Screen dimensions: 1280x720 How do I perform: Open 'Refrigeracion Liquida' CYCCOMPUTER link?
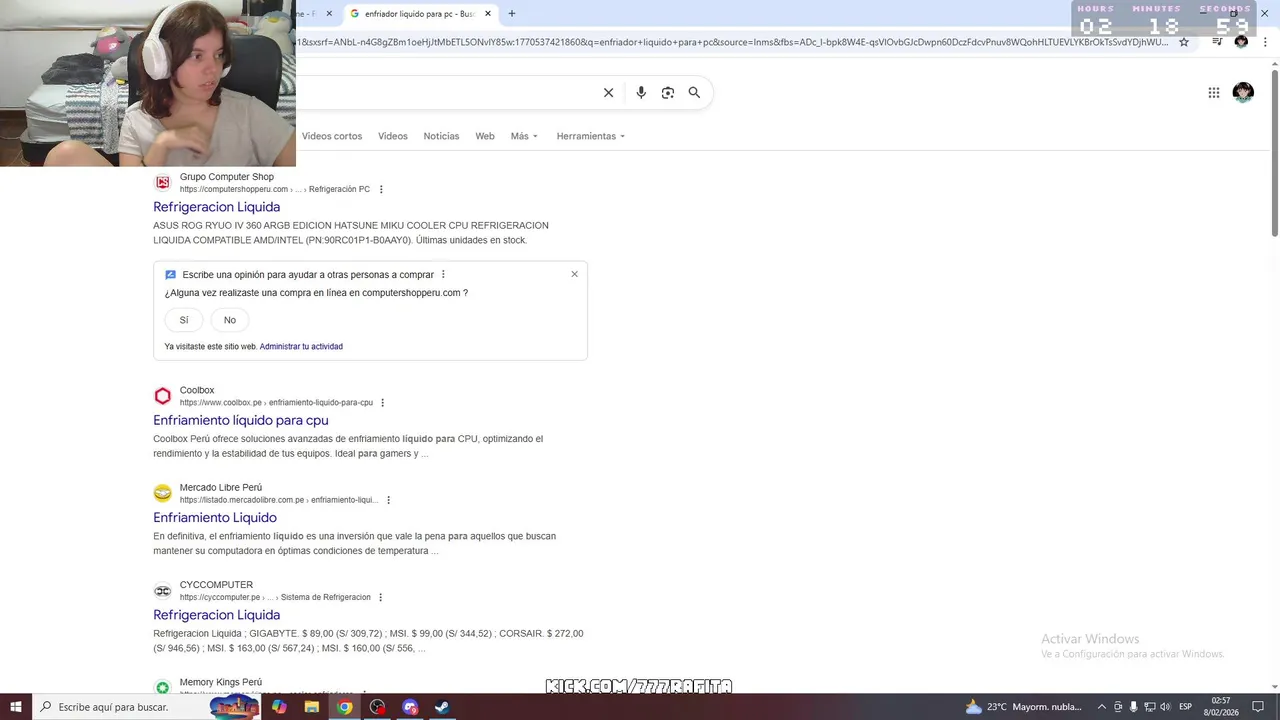click(x=216, y=615)
